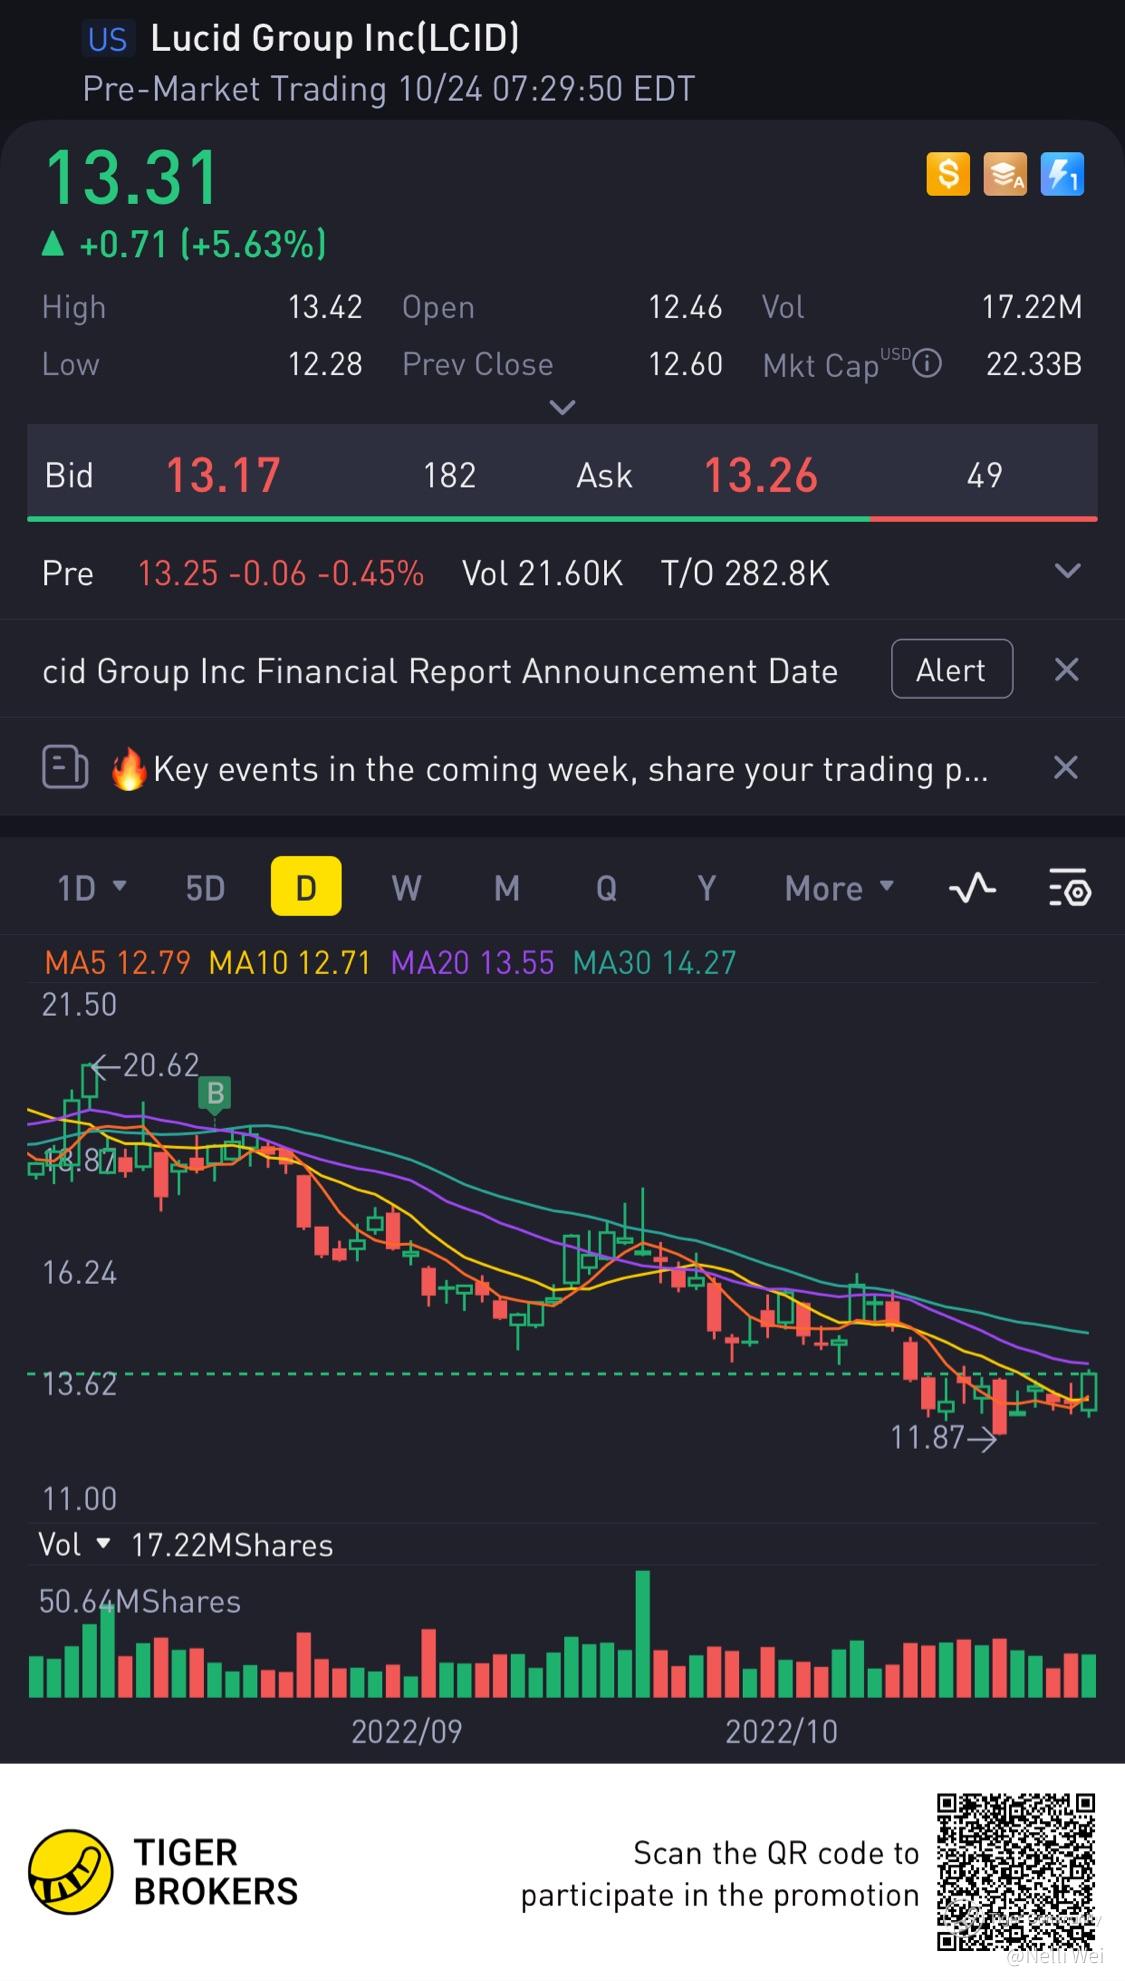
Task: Tap the Prev Close 12.60 value
Action: coord(685,364)
